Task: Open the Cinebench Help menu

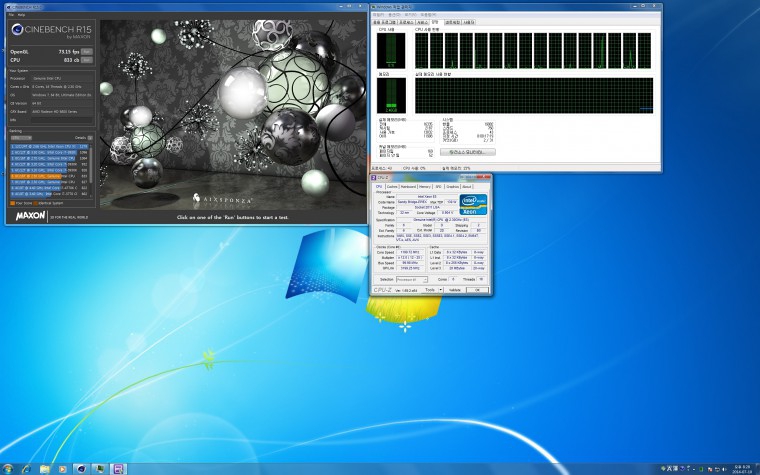Action: click(x=21, y=15)
